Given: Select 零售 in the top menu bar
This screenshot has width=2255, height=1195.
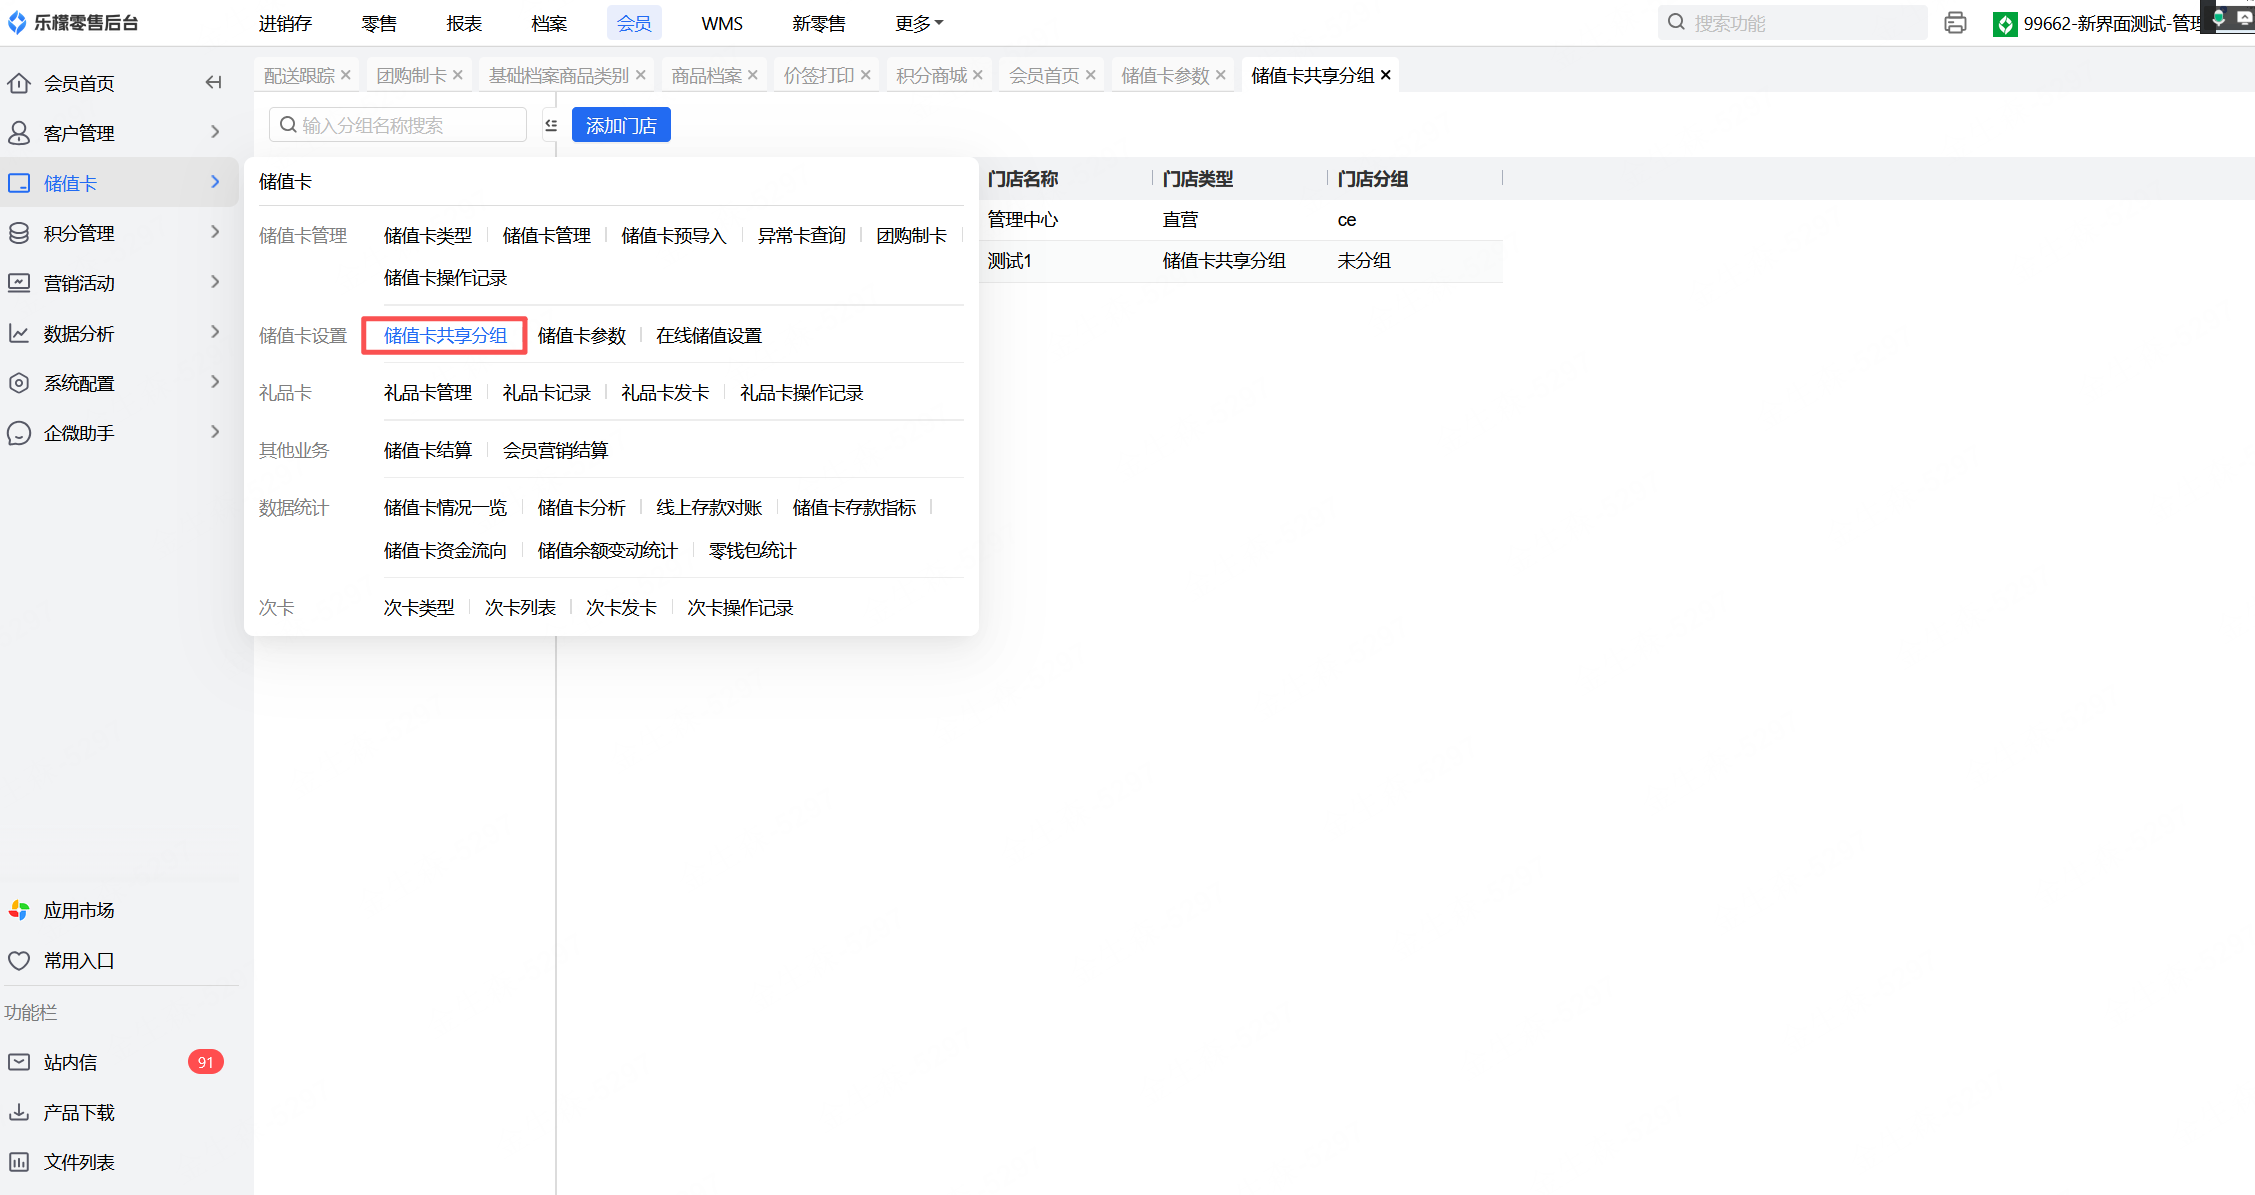Looking at the screenshot, I should point(379,23).
